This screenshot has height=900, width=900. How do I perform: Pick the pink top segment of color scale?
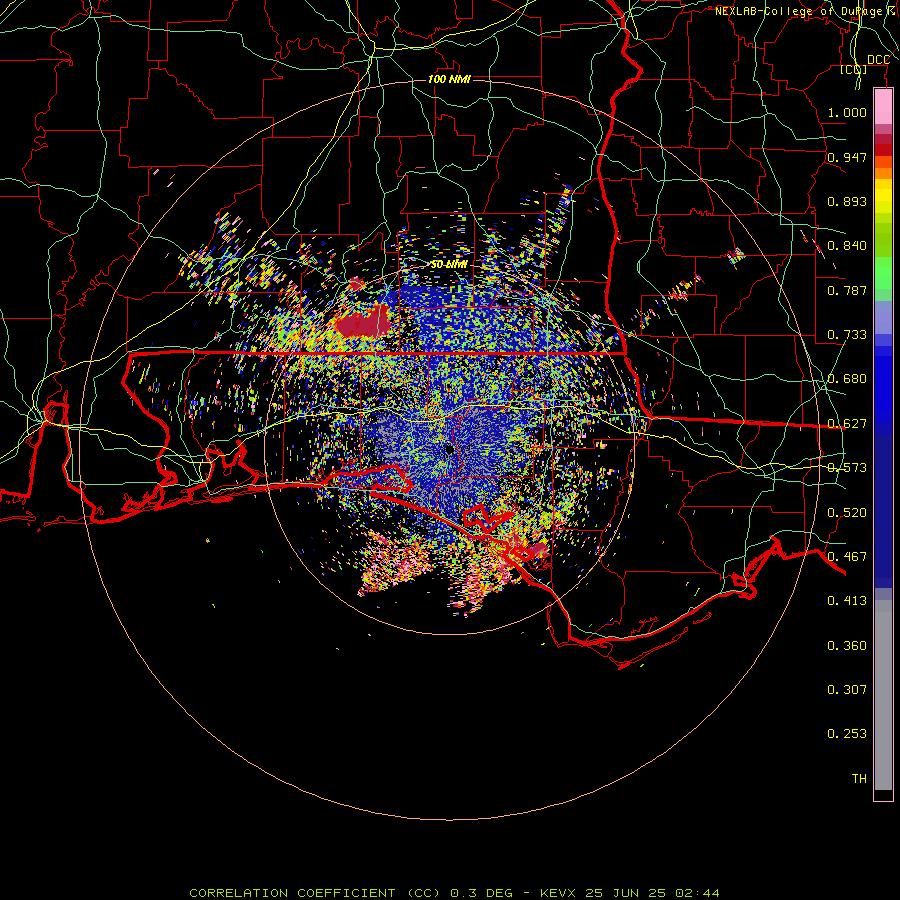coord(883,107)
